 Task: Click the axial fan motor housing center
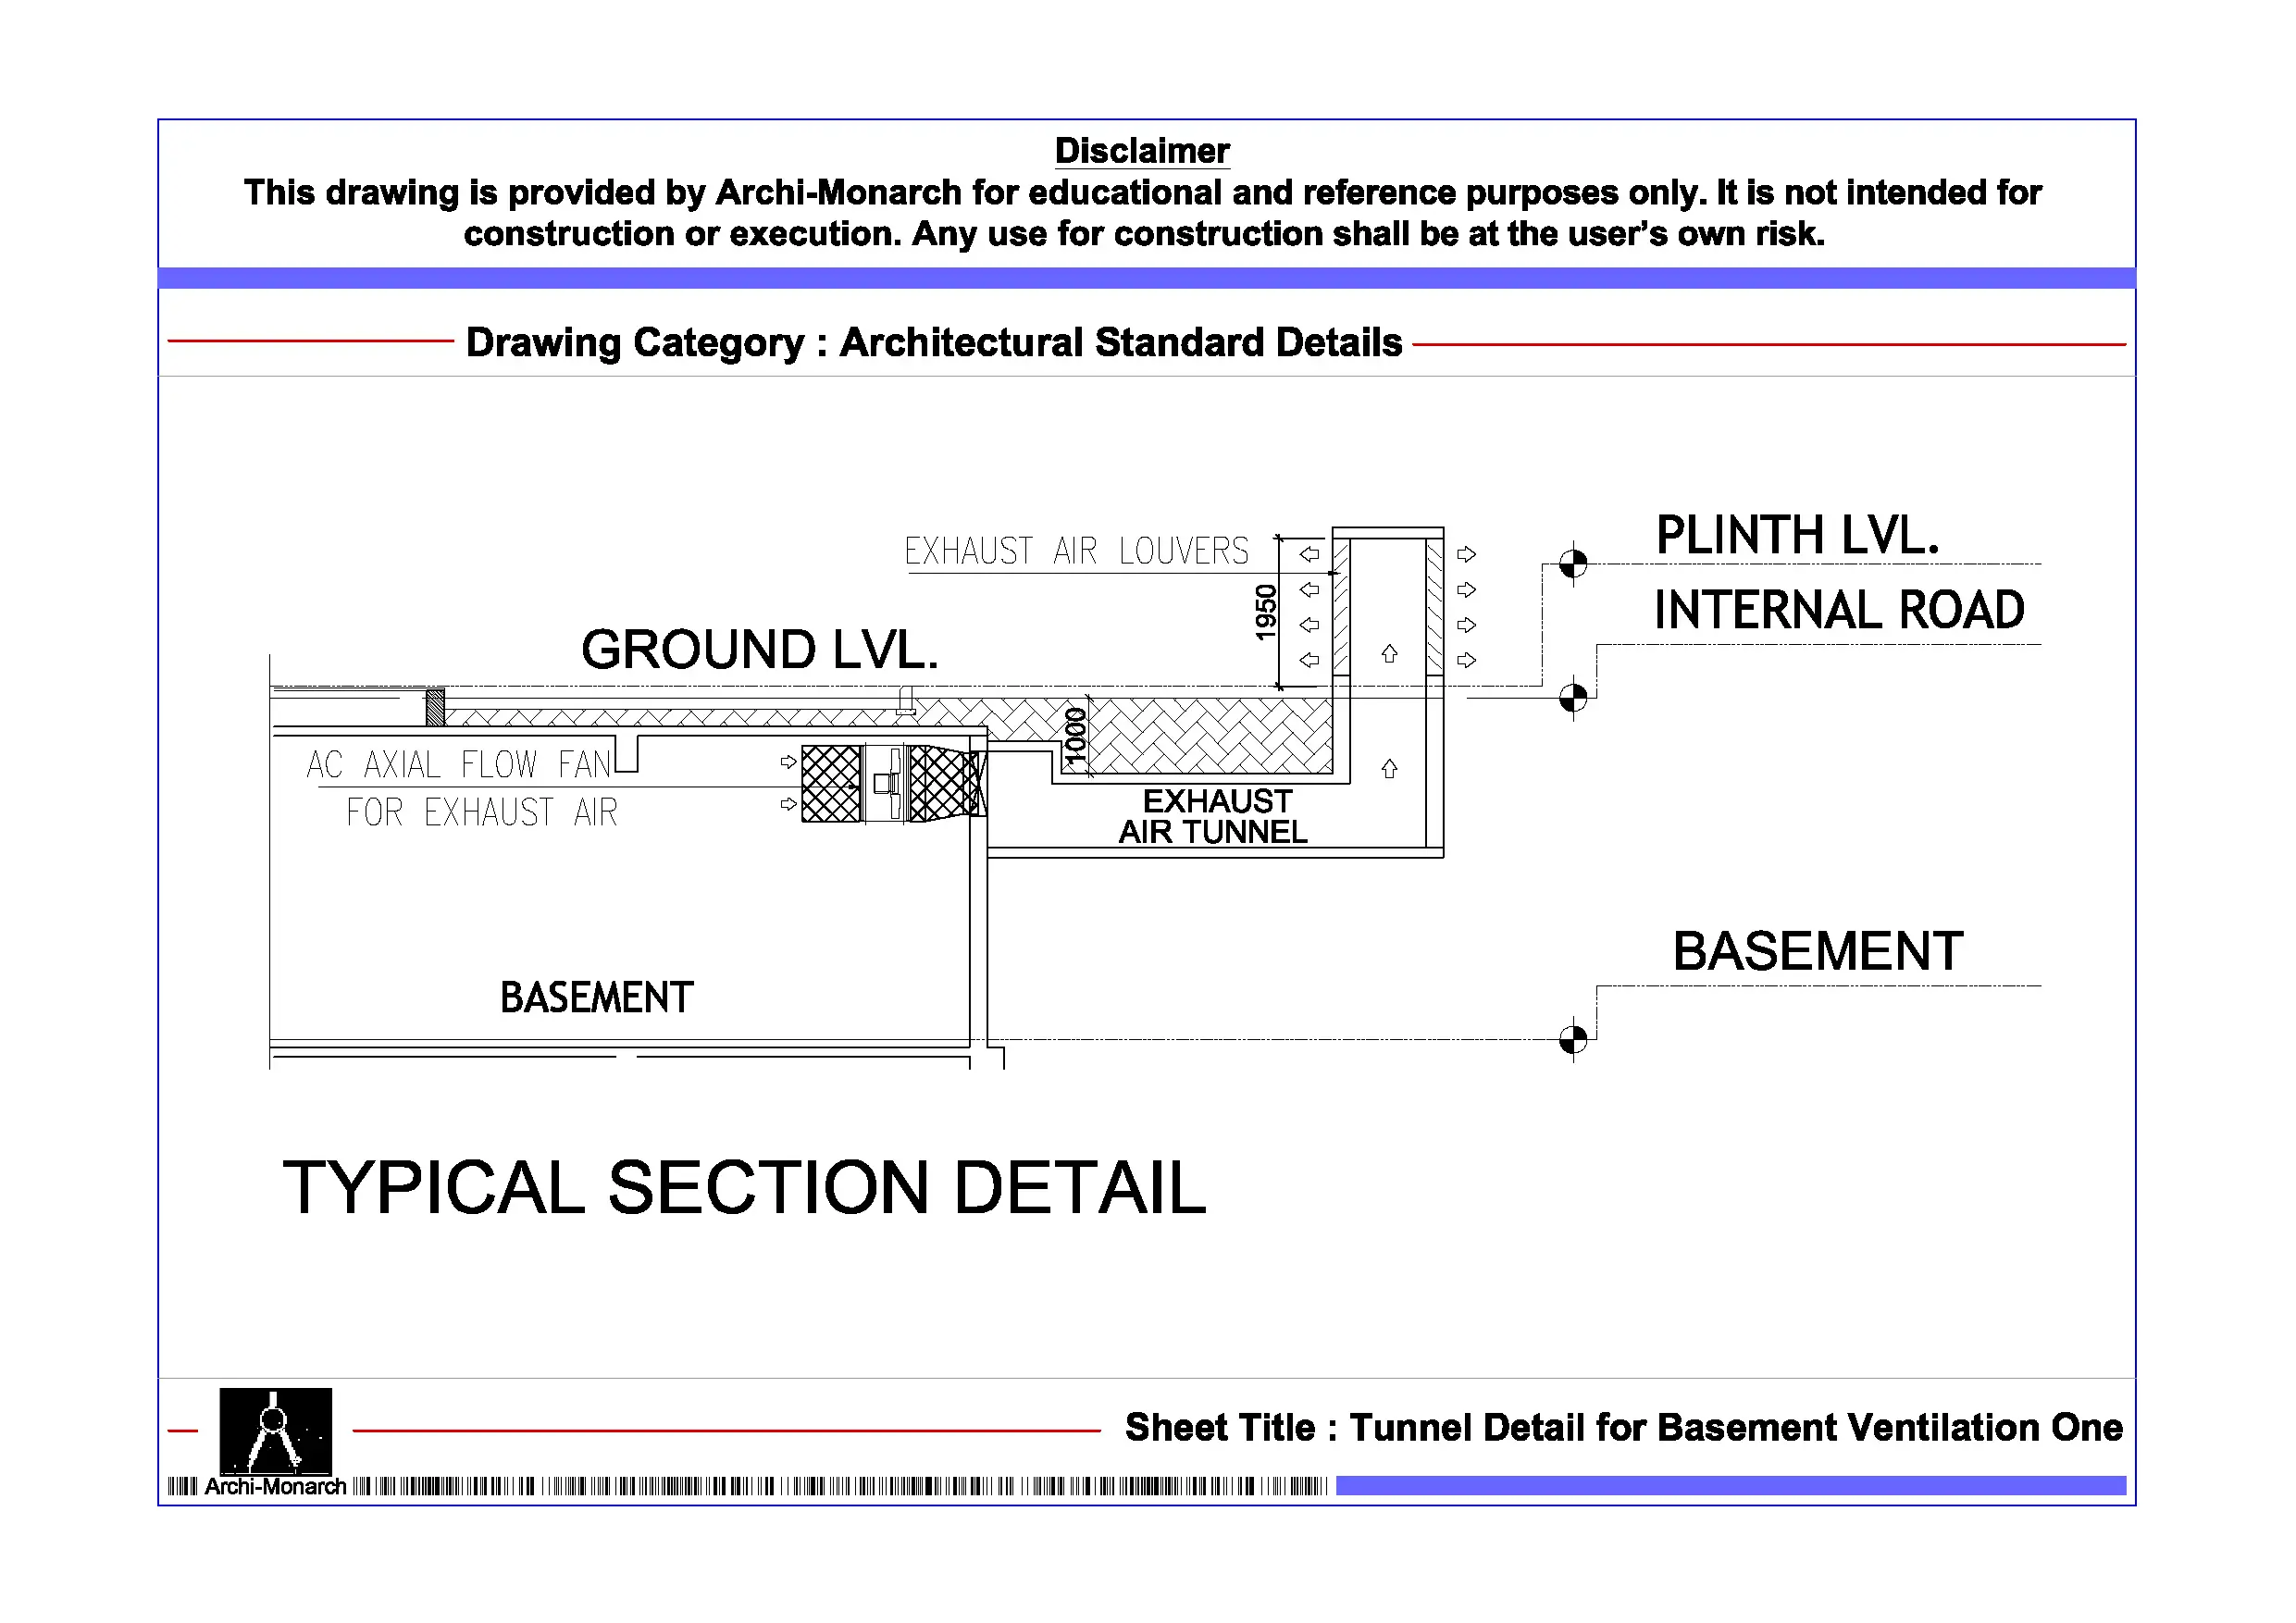pos(885,784)
